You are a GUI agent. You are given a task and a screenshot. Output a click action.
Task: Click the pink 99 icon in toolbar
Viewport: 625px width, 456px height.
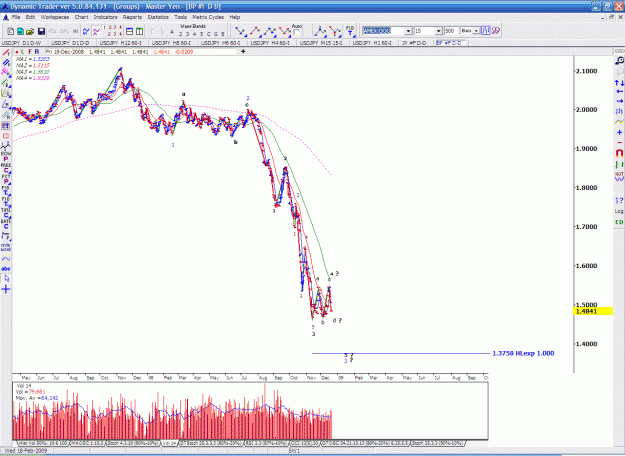pyautogui.click(x=495, y=31)
